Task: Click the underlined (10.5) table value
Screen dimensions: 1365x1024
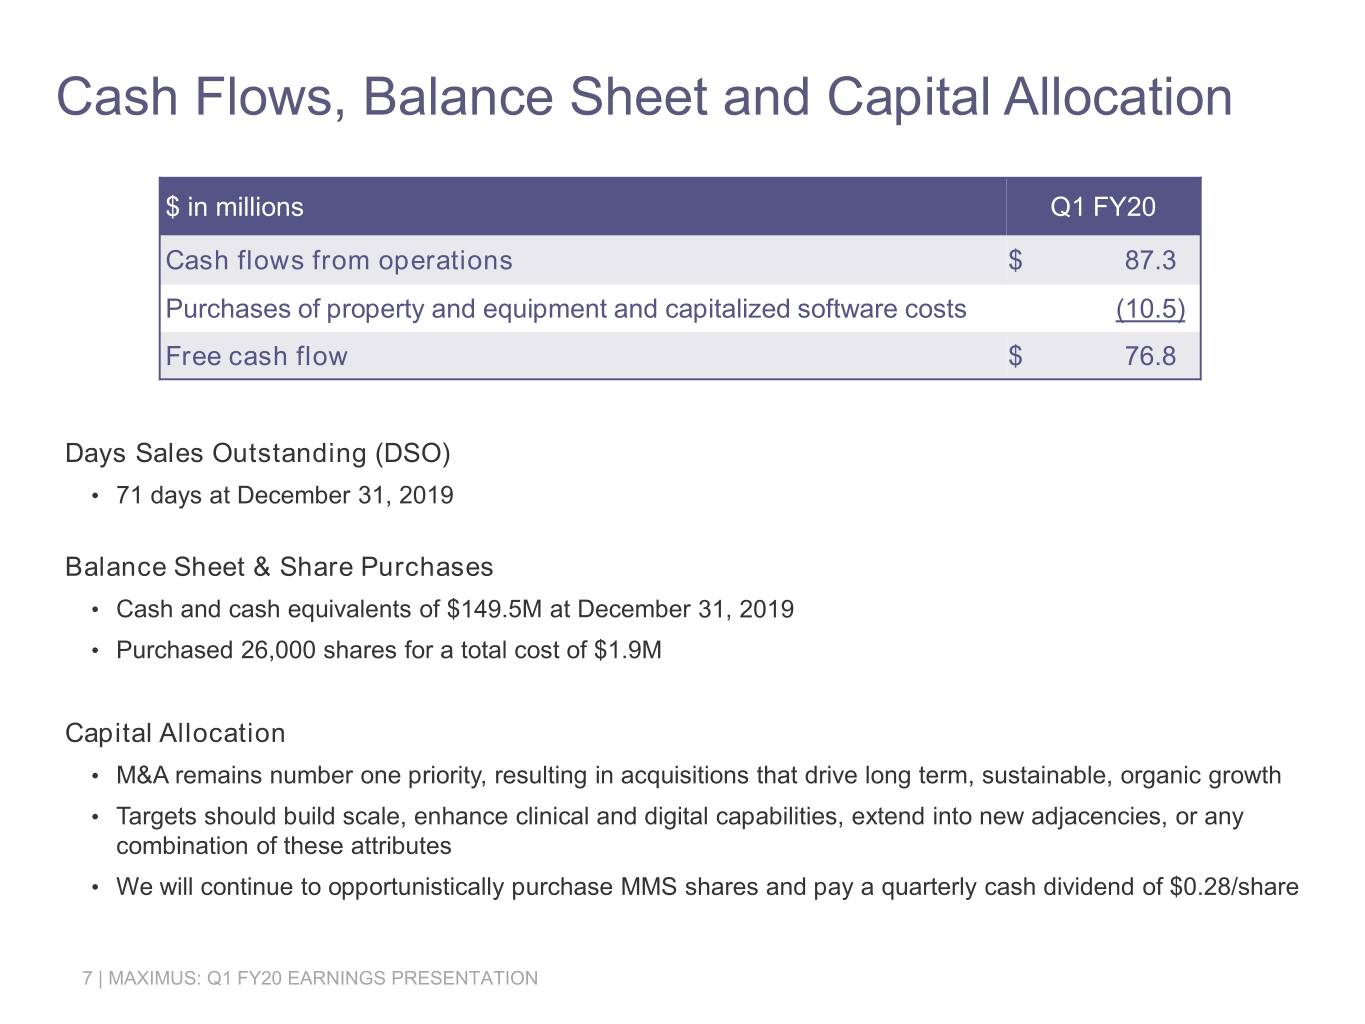Action: pos(1150,308)
